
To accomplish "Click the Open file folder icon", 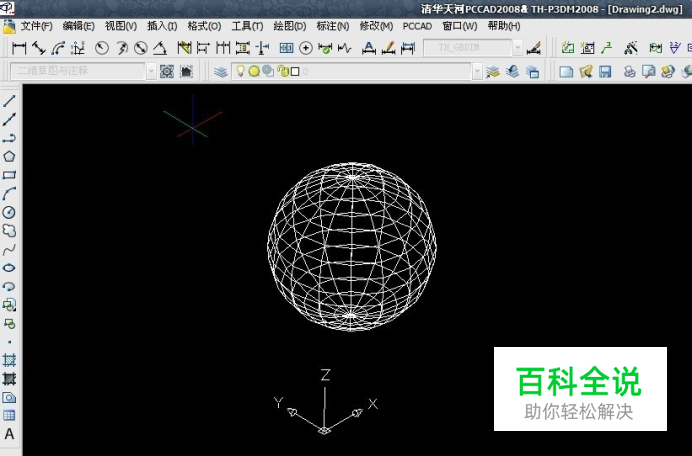I will point(586,72).
